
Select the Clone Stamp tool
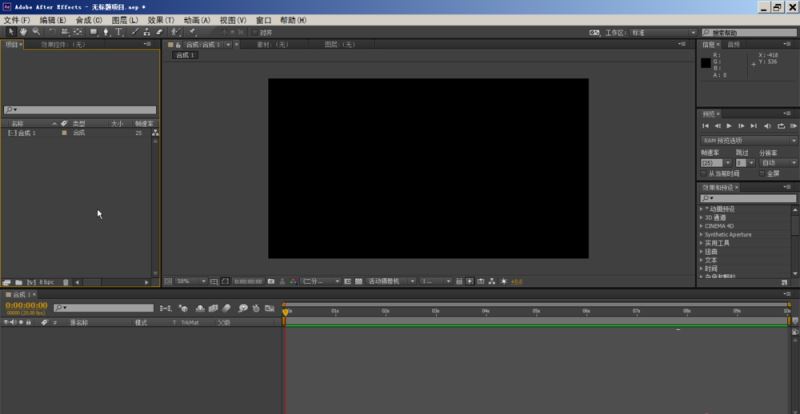coord(147,32)
